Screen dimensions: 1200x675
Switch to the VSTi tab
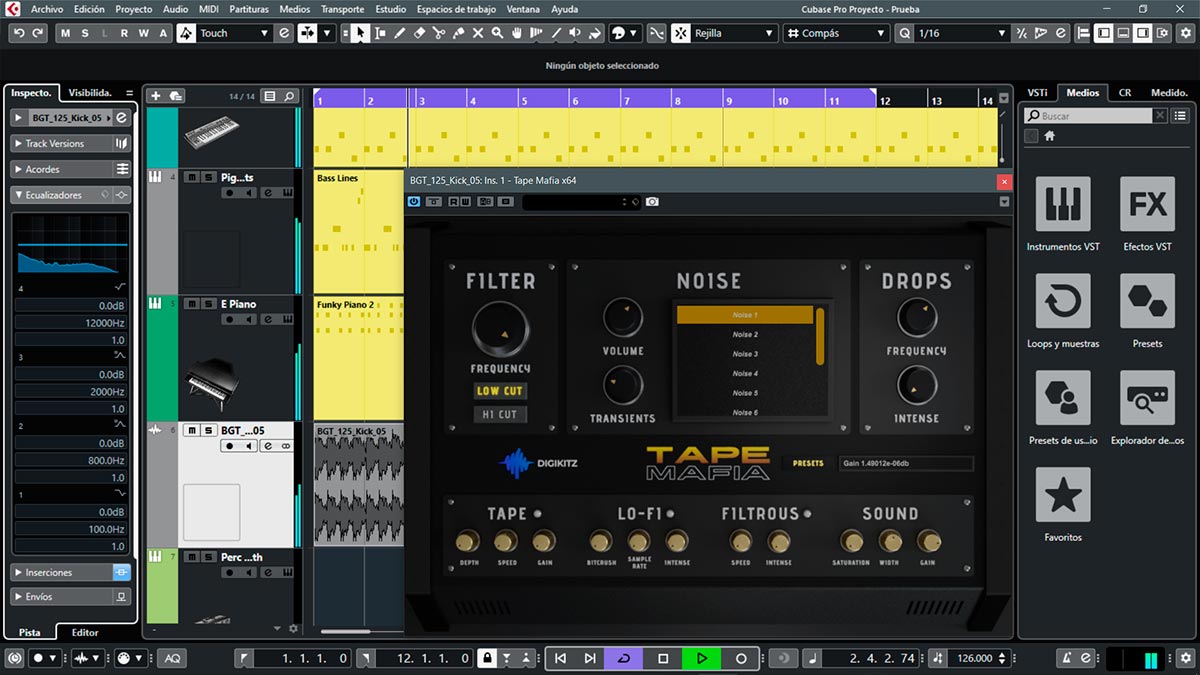click(x=1037, y=92)
